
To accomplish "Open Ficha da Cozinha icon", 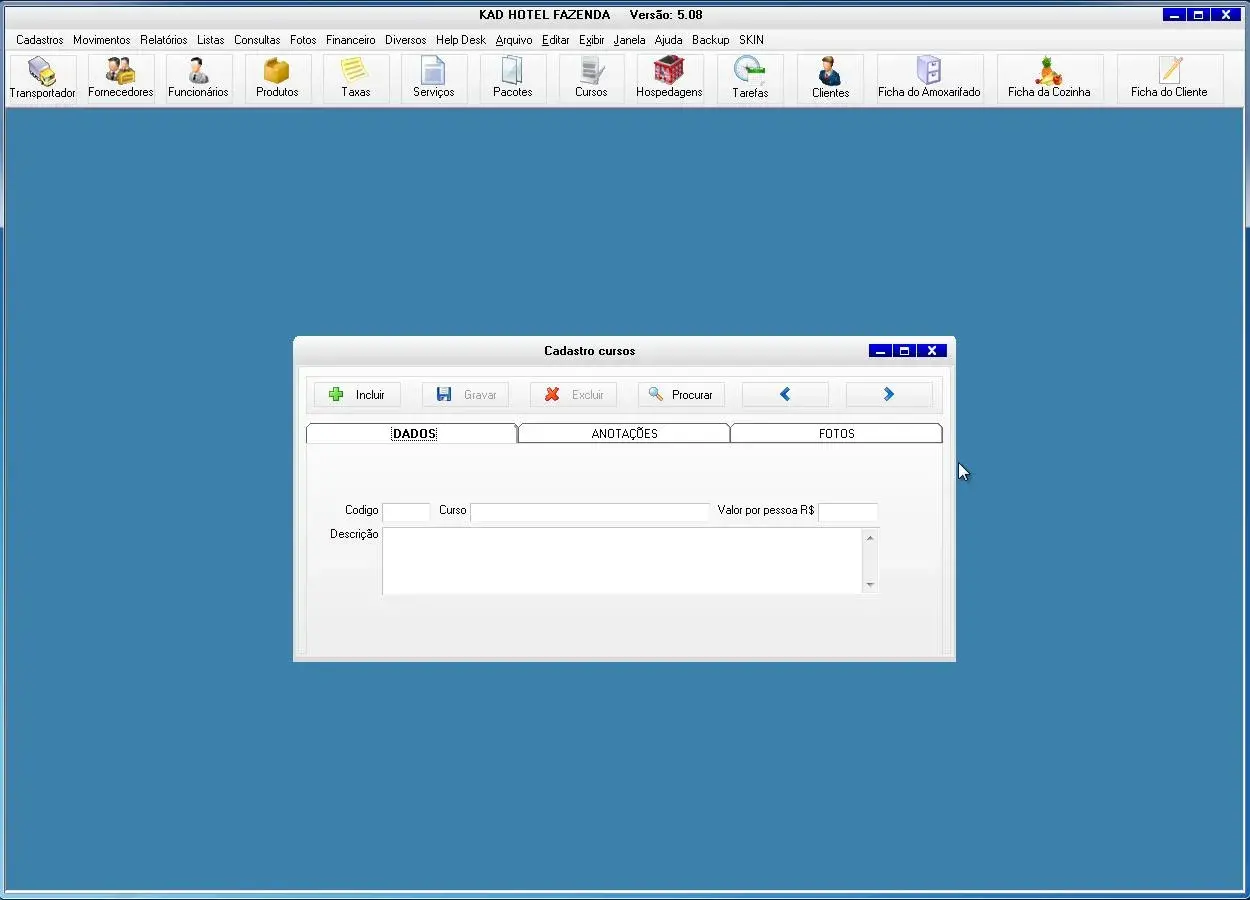I will coord(1049,78).
